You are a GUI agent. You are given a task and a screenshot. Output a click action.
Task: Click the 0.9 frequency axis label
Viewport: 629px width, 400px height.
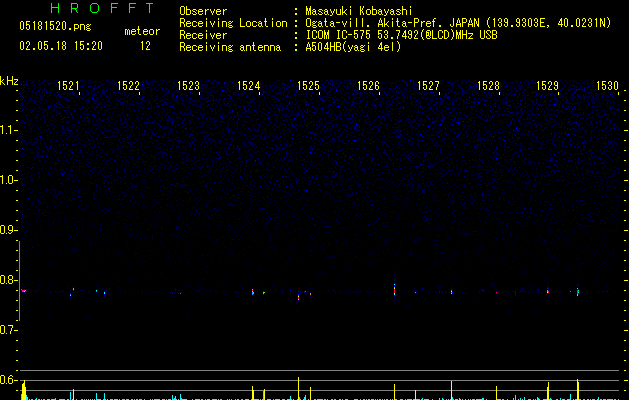(x=8, y=230)
